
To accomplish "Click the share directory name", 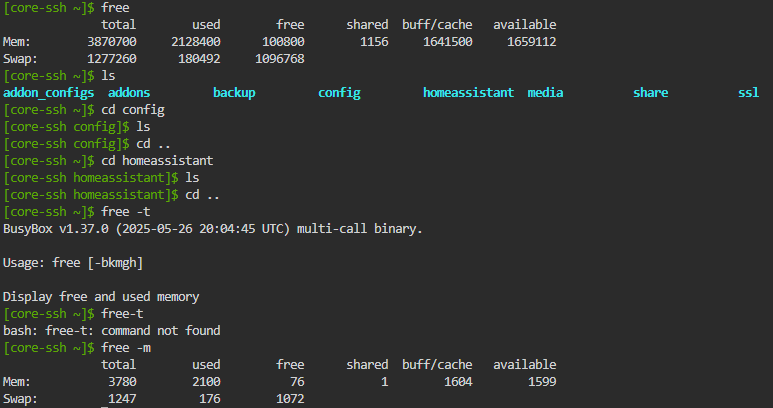I will 650,92.
